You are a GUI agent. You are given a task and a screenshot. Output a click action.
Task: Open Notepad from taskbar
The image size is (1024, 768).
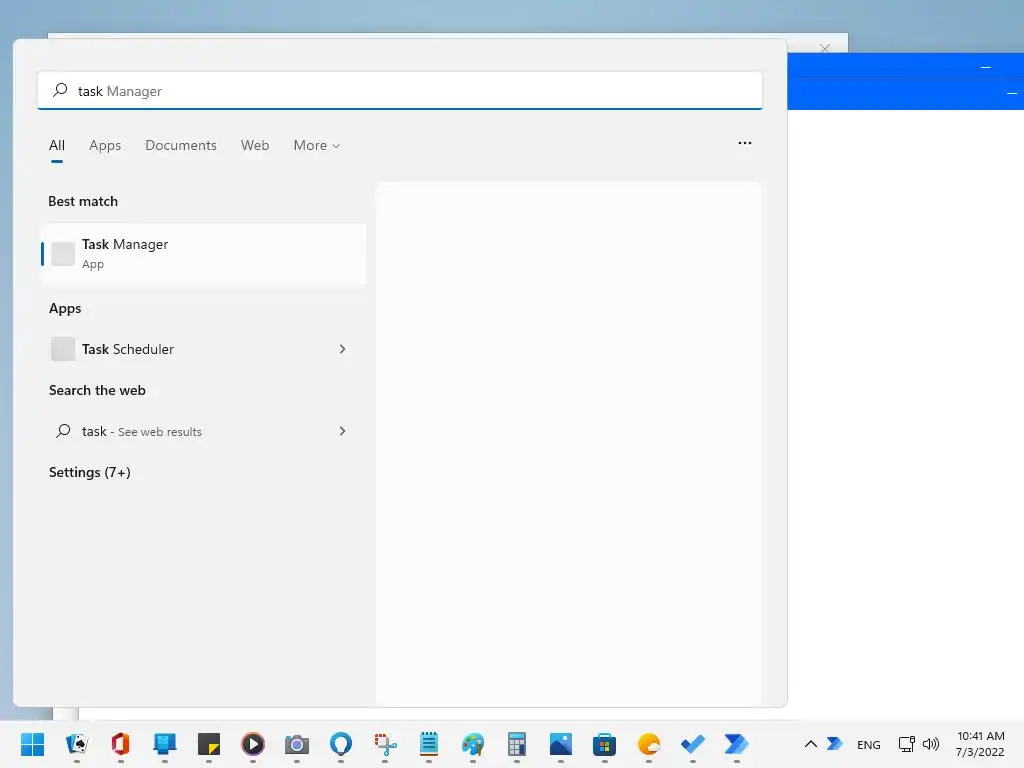tap(429, 744)
